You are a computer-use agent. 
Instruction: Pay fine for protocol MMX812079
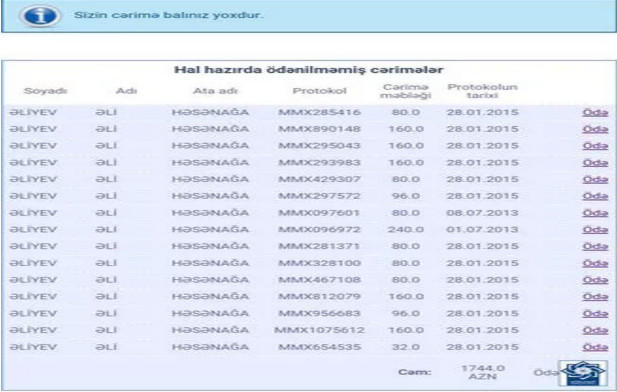coord(595,297)
